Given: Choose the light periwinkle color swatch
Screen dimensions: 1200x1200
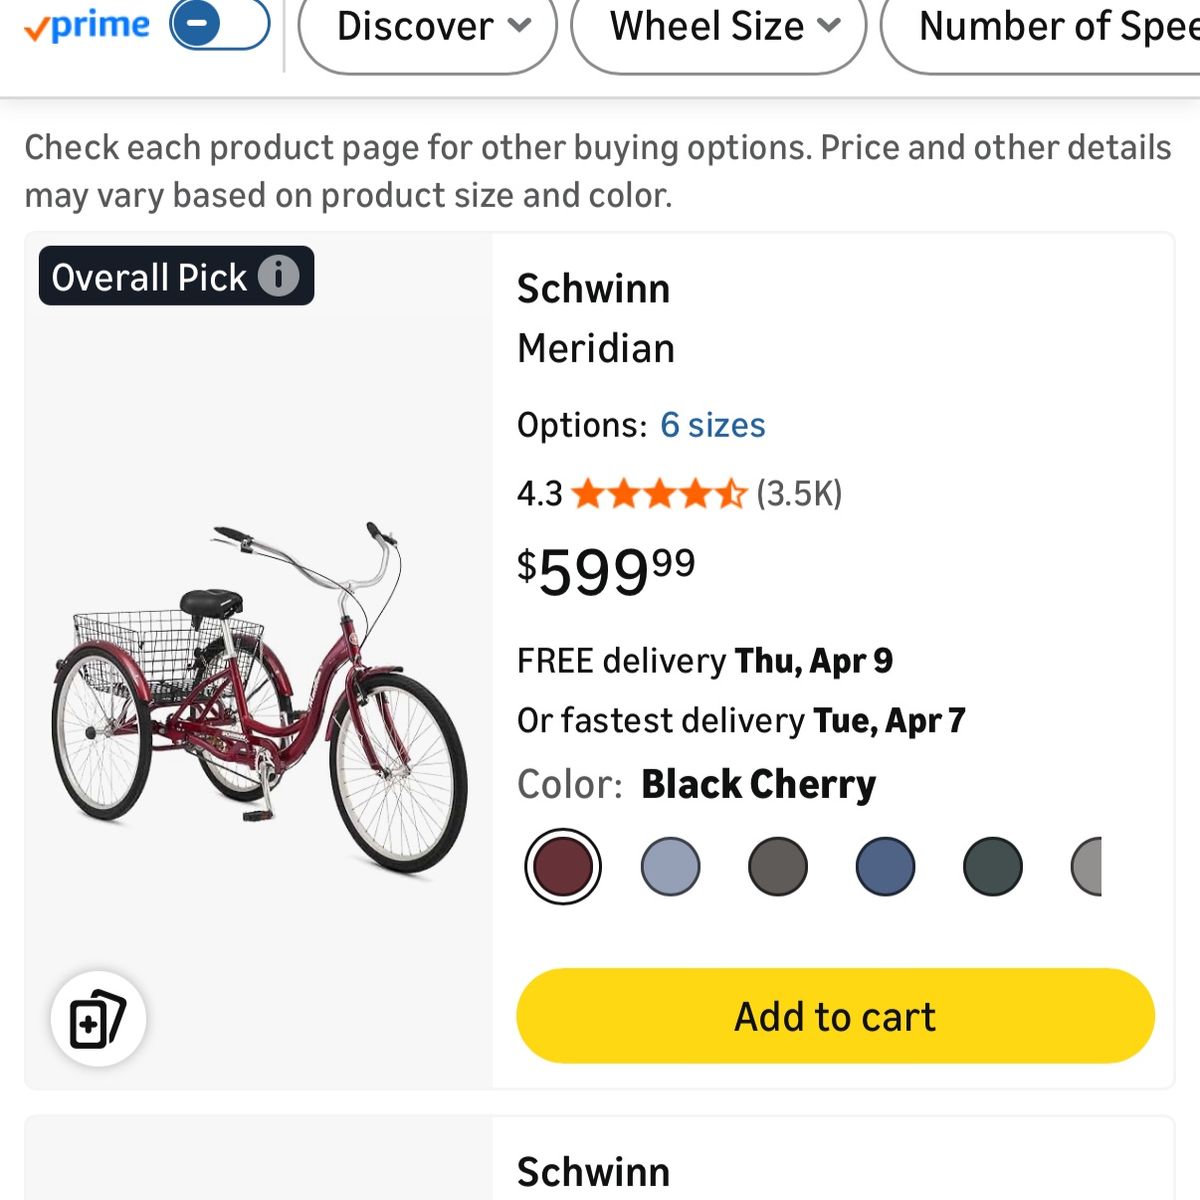Looking at the screenshot, I should [x=670, y=866].
